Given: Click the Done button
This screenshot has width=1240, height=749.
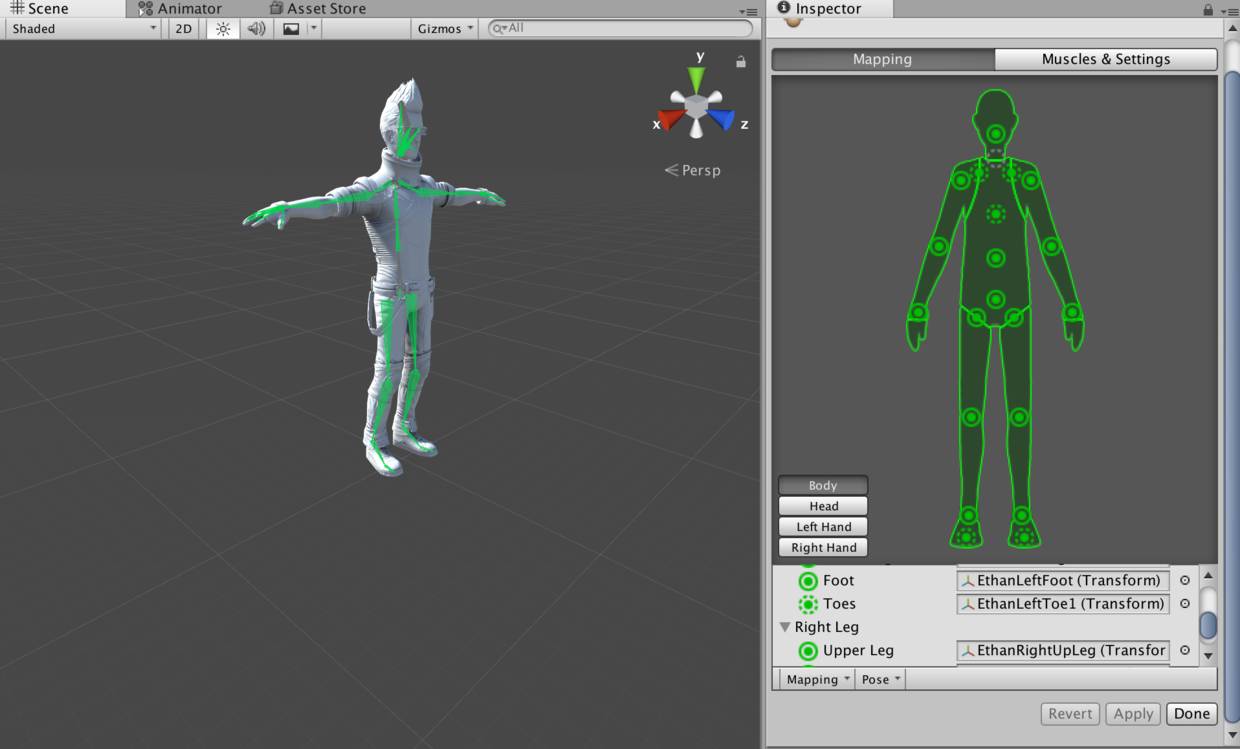Looking at the screenshot, I should (1192, 714).
